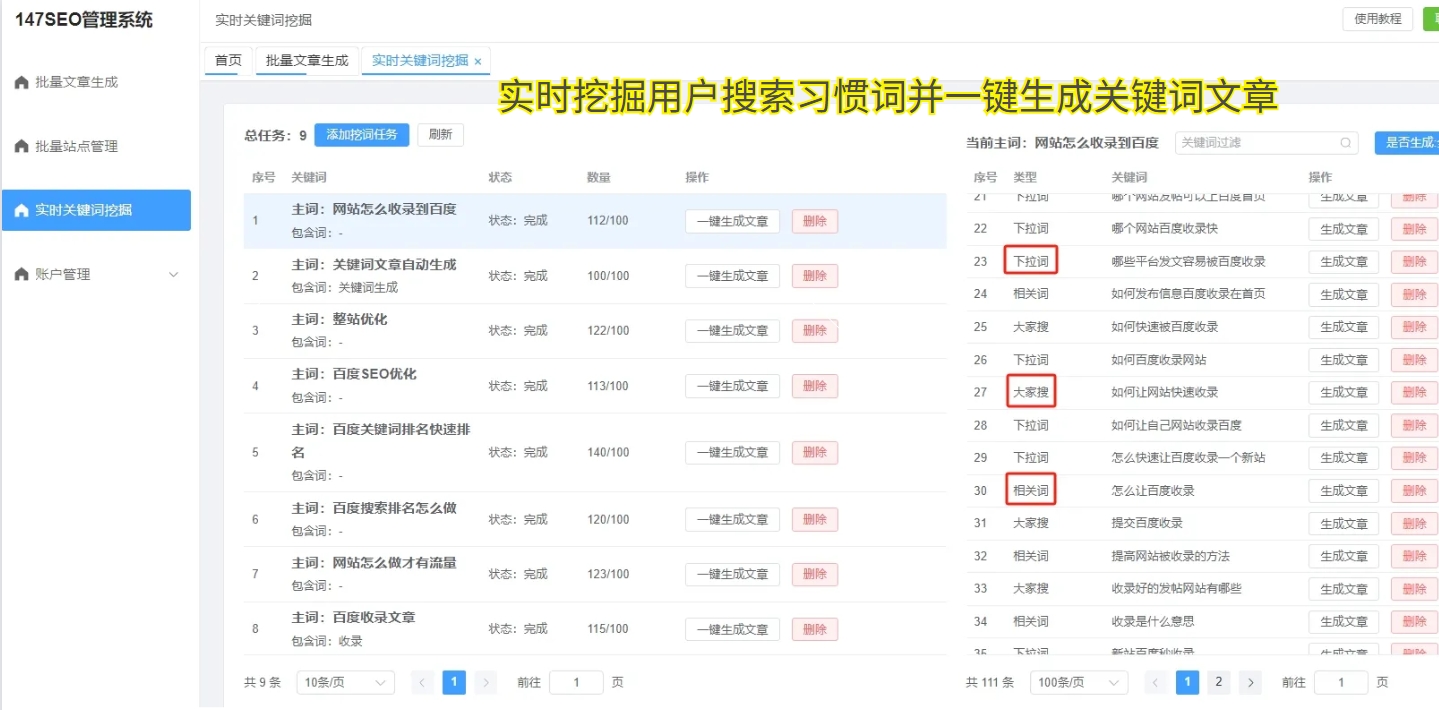Select page 2 in right pagination
The image size is (1439, 710).
pos(1219,681)
